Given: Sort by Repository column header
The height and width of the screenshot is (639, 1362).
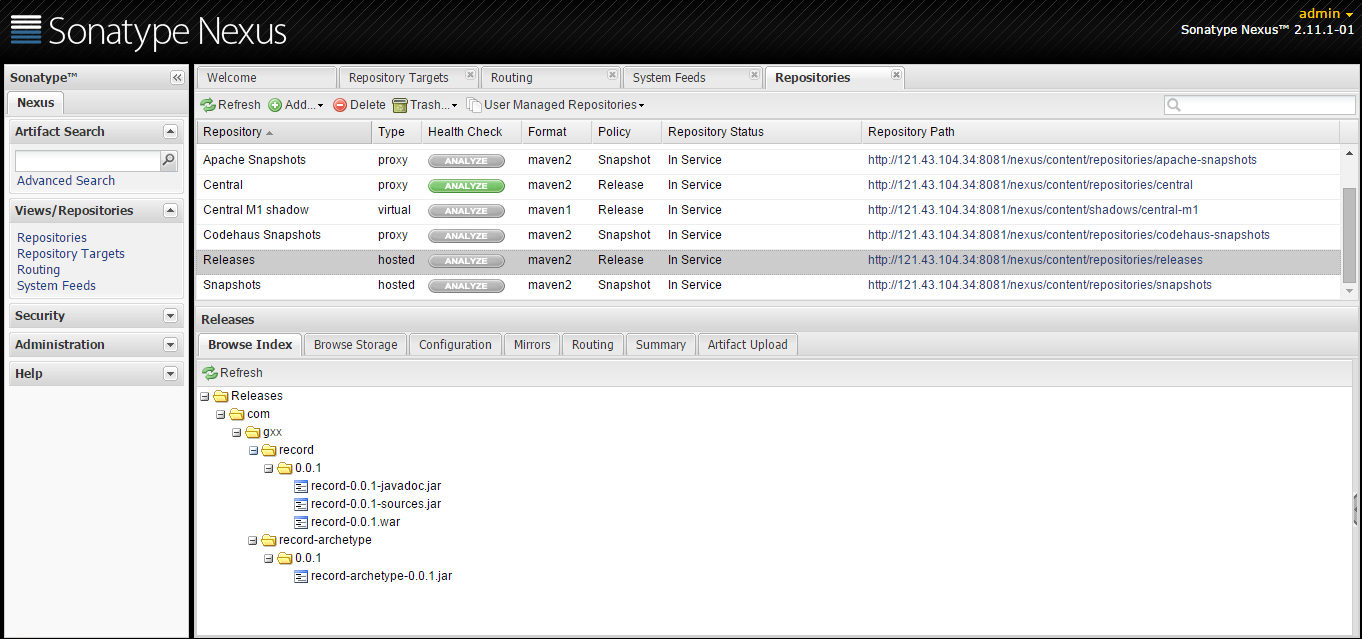Looking at the screenshot, I should click(284, 132).
